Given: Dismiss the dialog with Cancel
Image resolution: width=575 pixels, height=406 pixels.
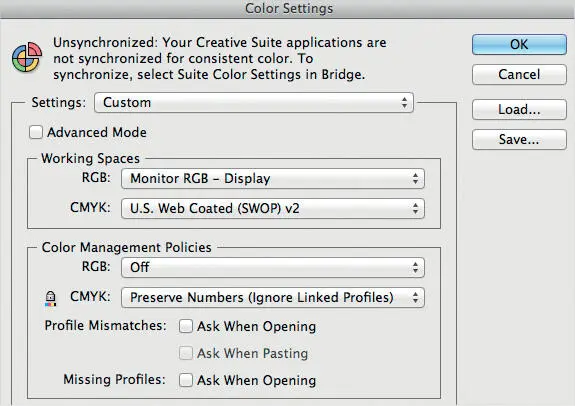Looking at the screenshot, I should [x=519, y=74].
